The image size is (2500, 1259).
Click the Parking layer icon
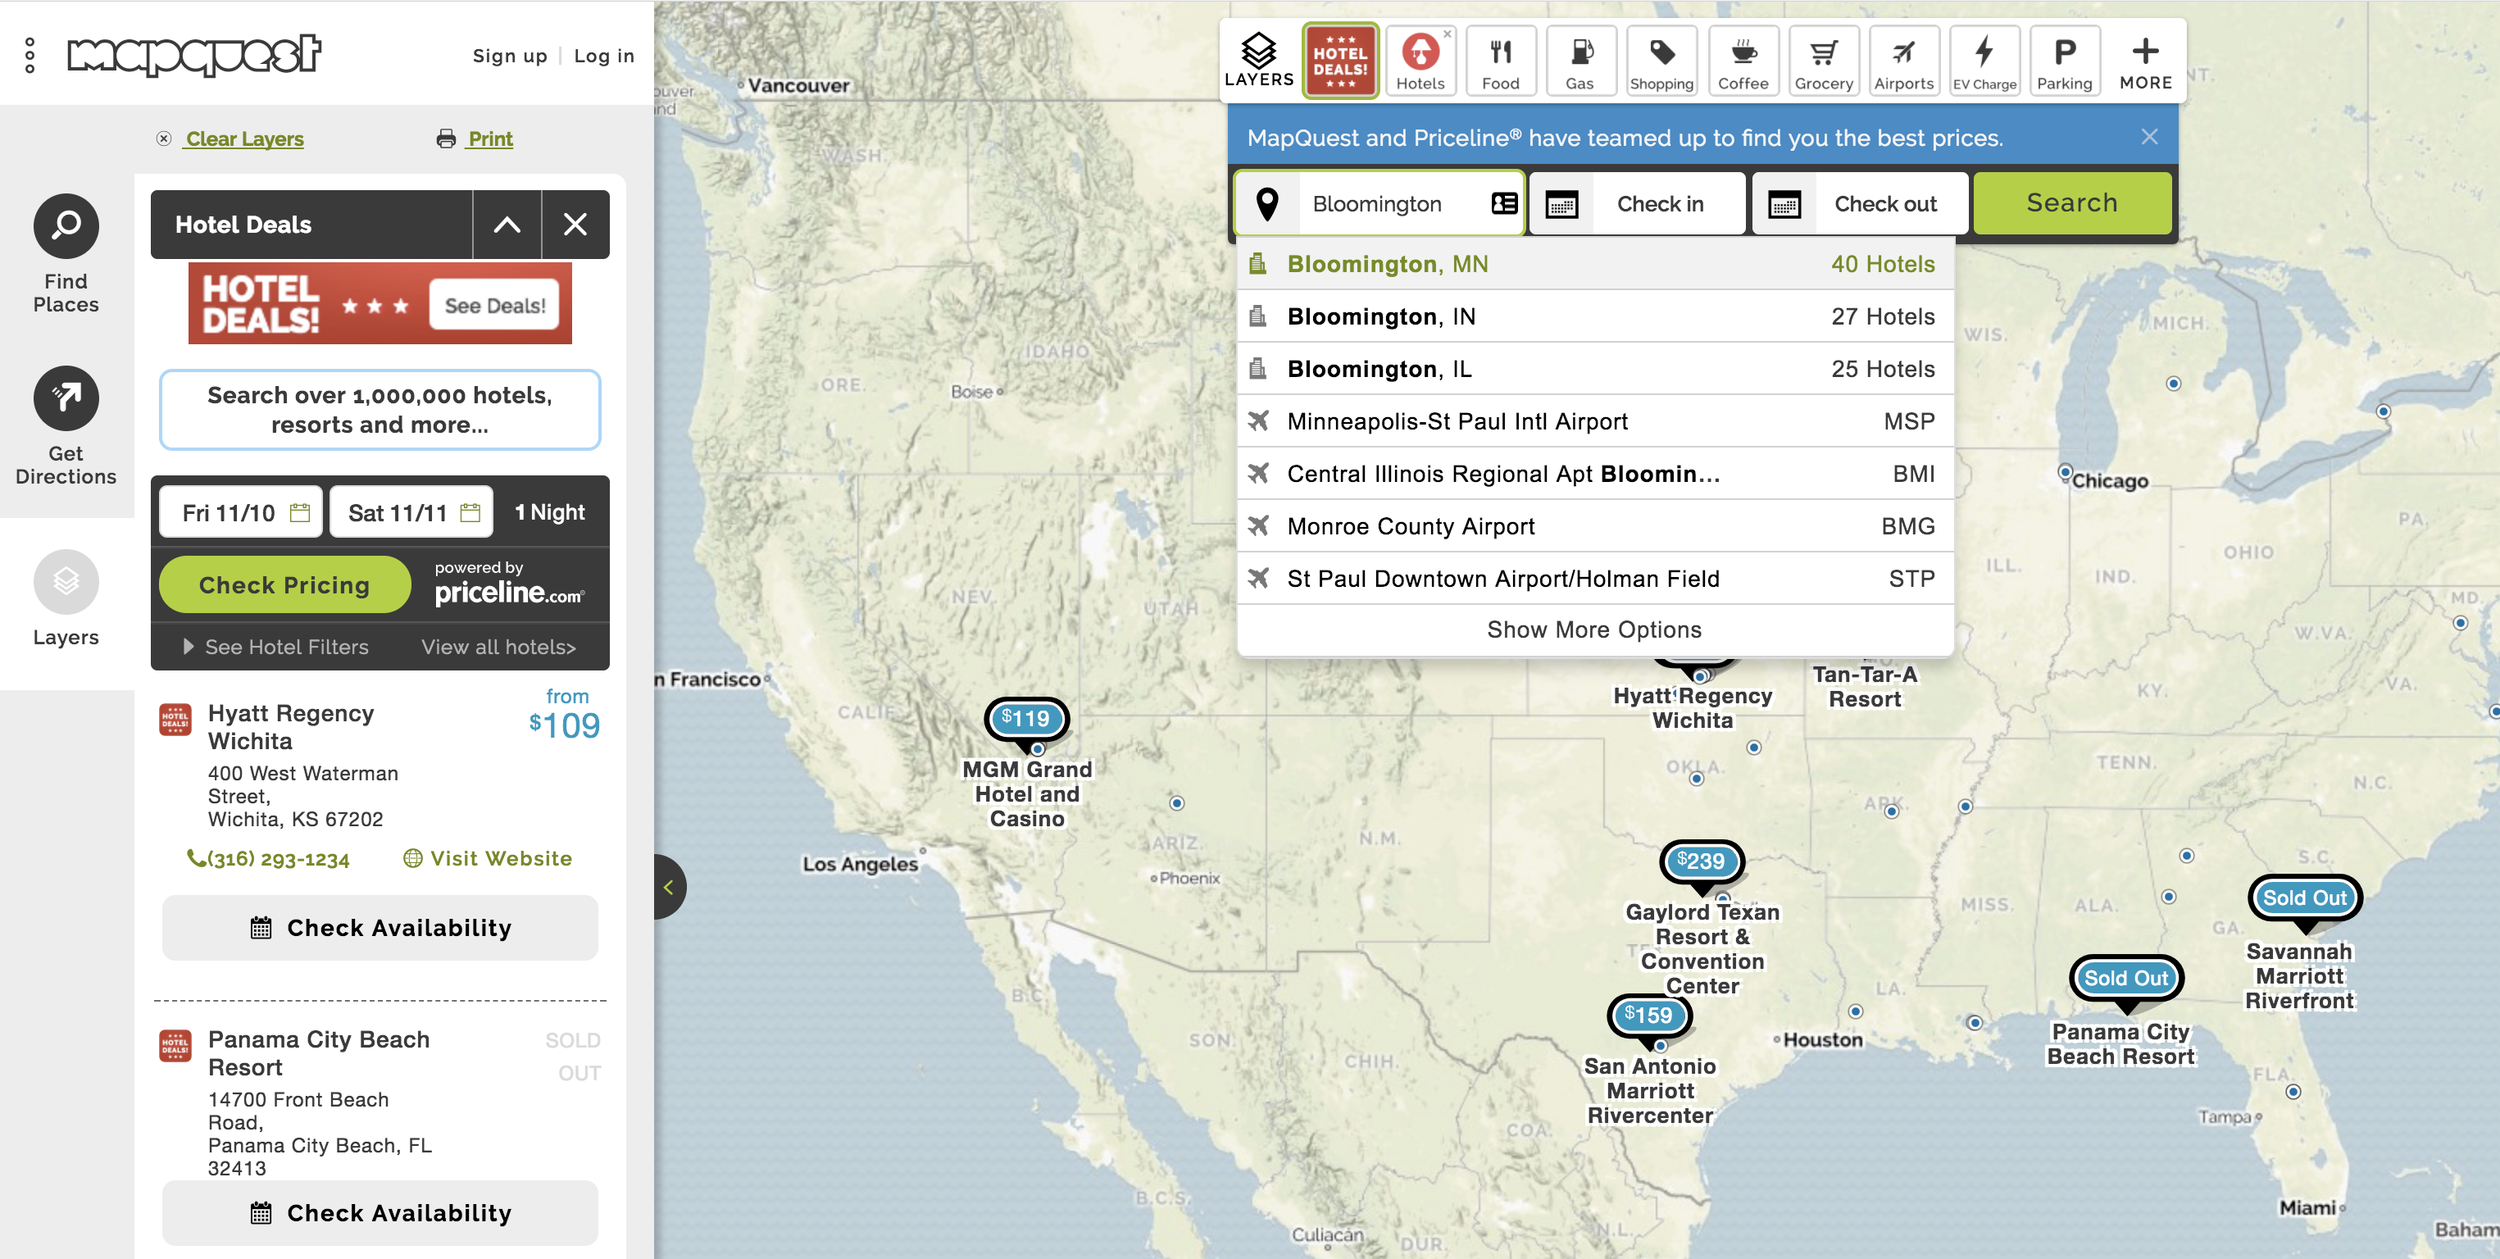2064,61
